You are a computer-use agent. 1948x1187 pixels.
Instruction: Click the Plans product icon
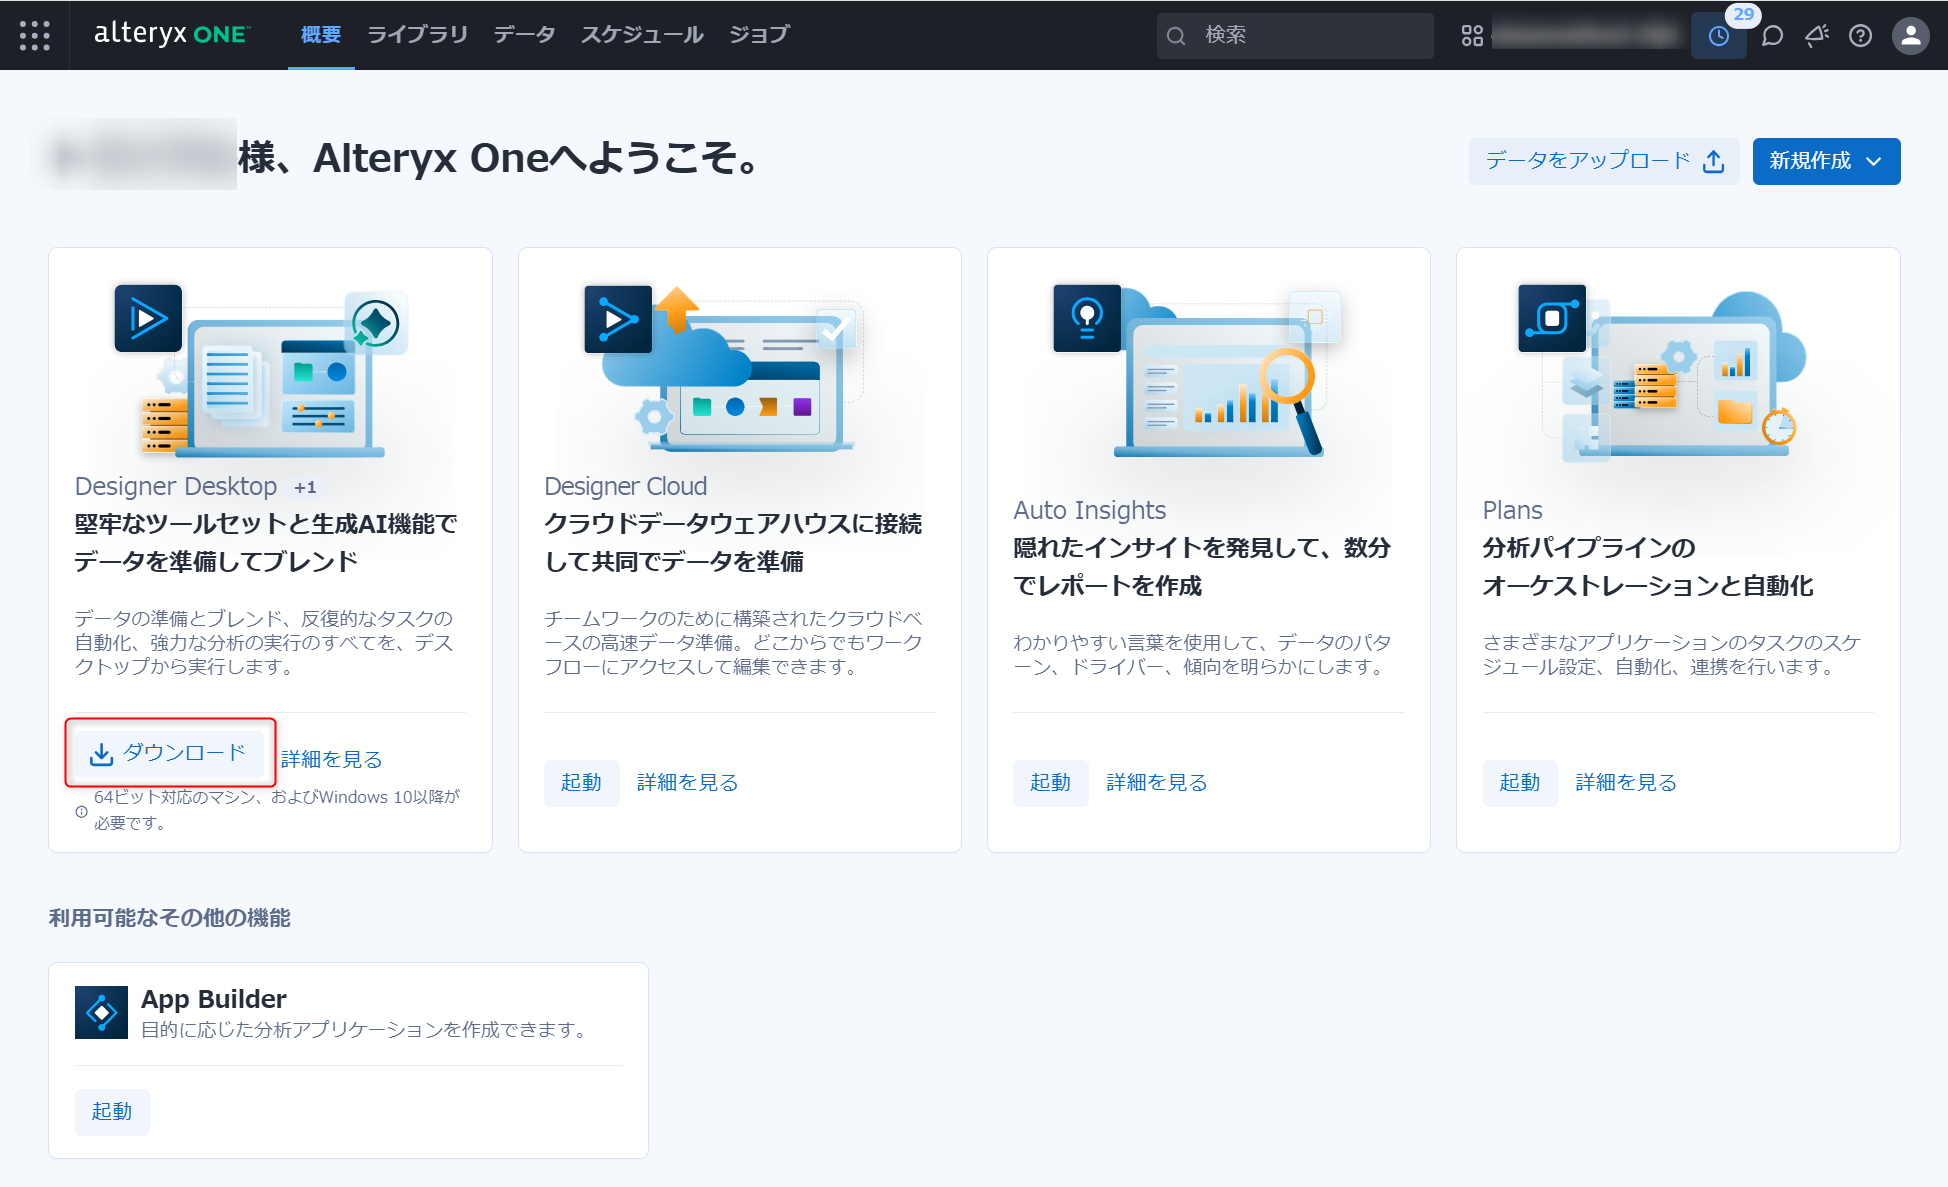1552,318
